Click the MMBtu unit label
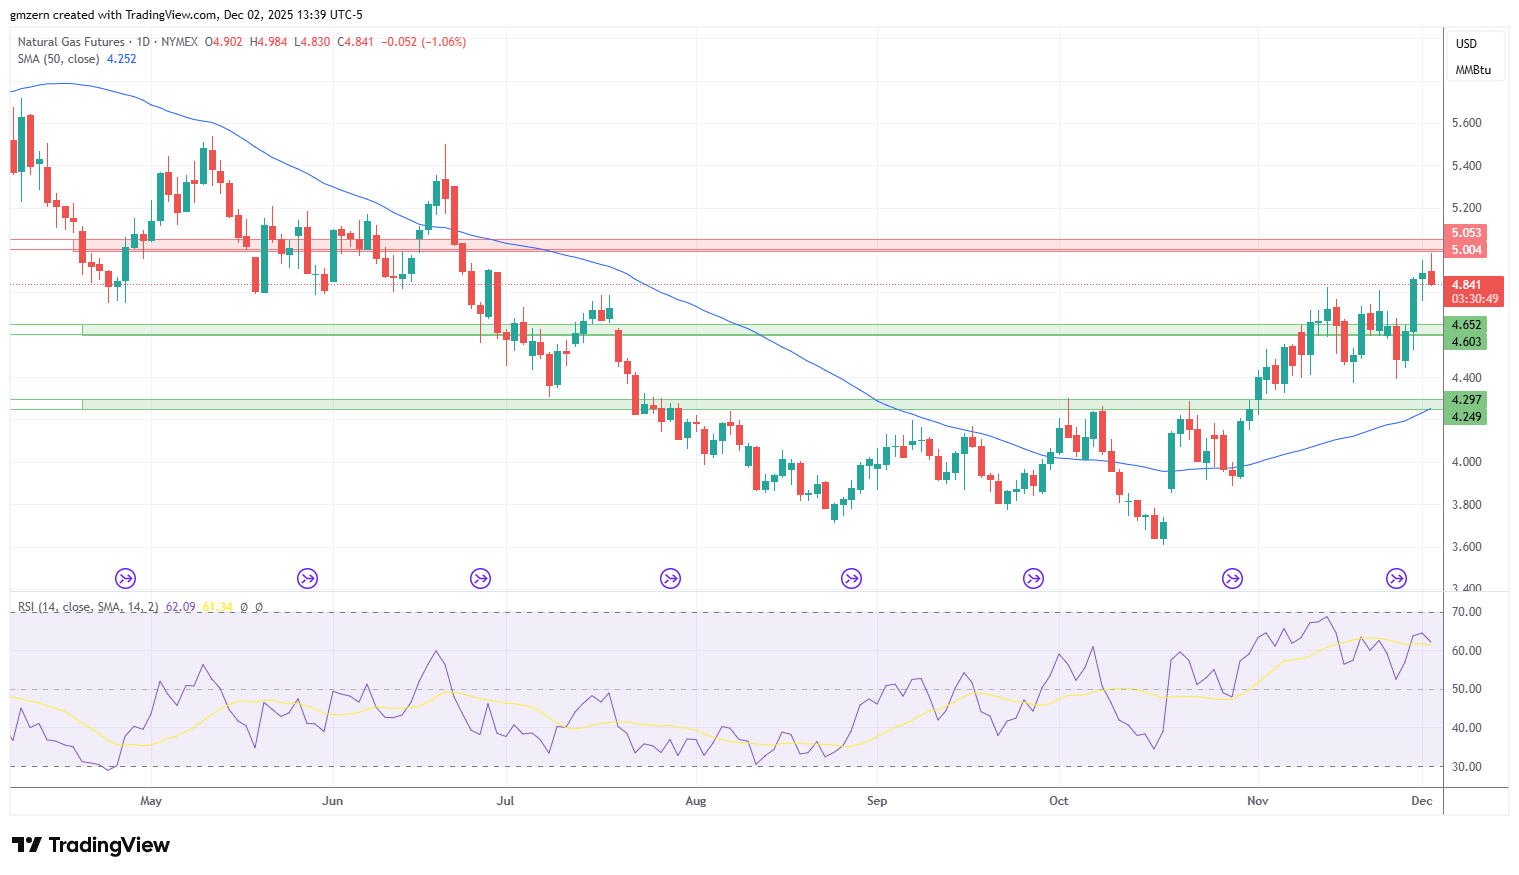 click(1473, 70)
